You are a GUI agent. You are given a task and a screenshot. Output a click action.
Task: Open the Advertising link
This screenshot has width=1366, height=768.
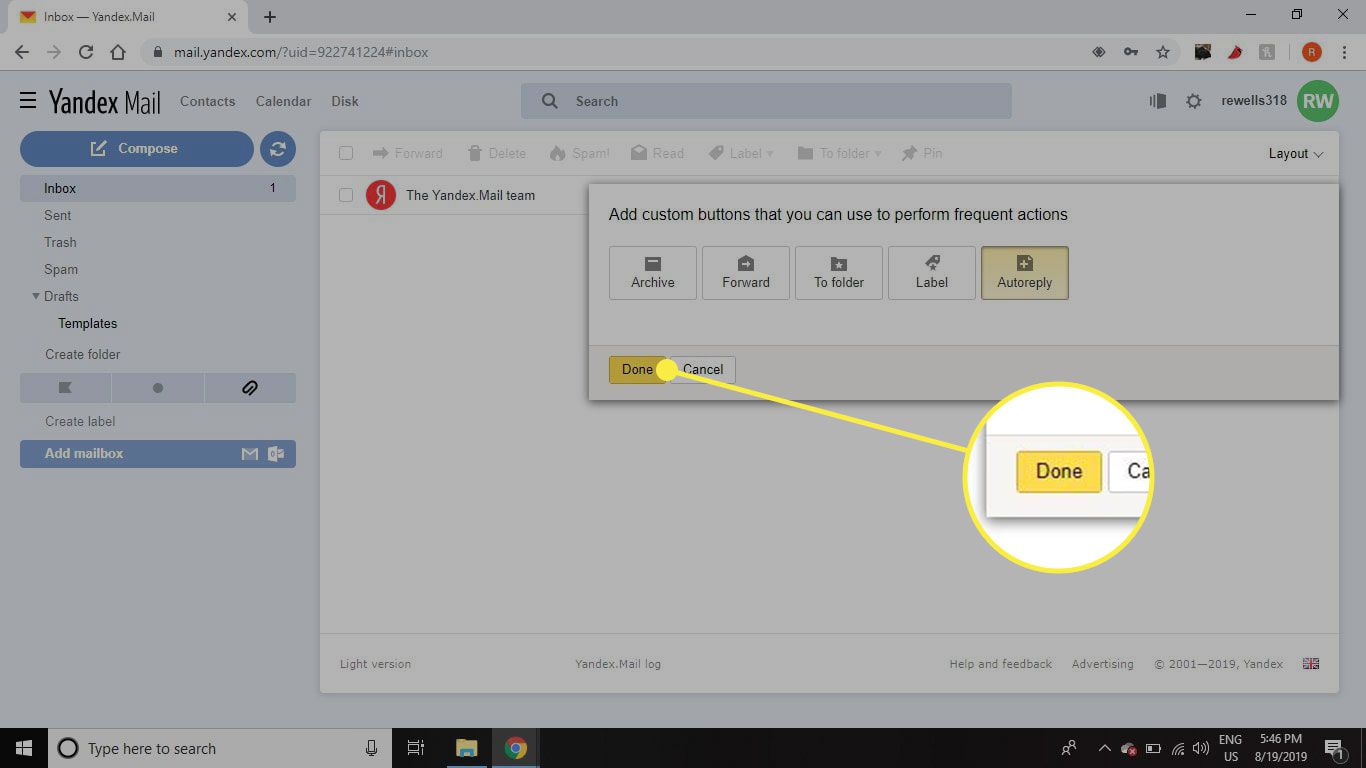pyautogui.click(x=1102, y=664)
